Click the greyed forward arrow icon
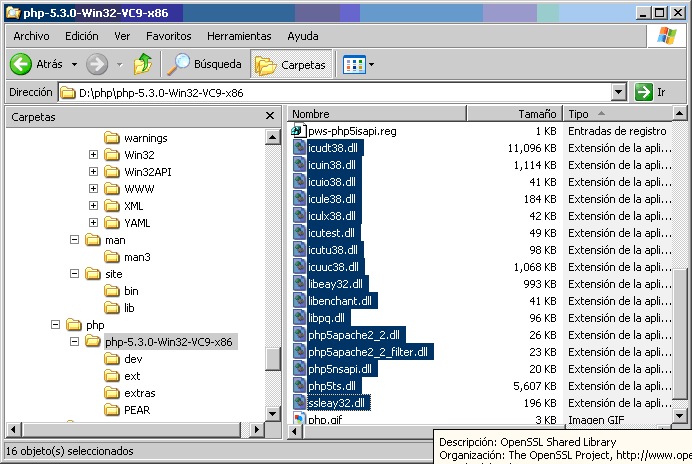The width and height of the screenshot is (692, 464). [97, 64]
